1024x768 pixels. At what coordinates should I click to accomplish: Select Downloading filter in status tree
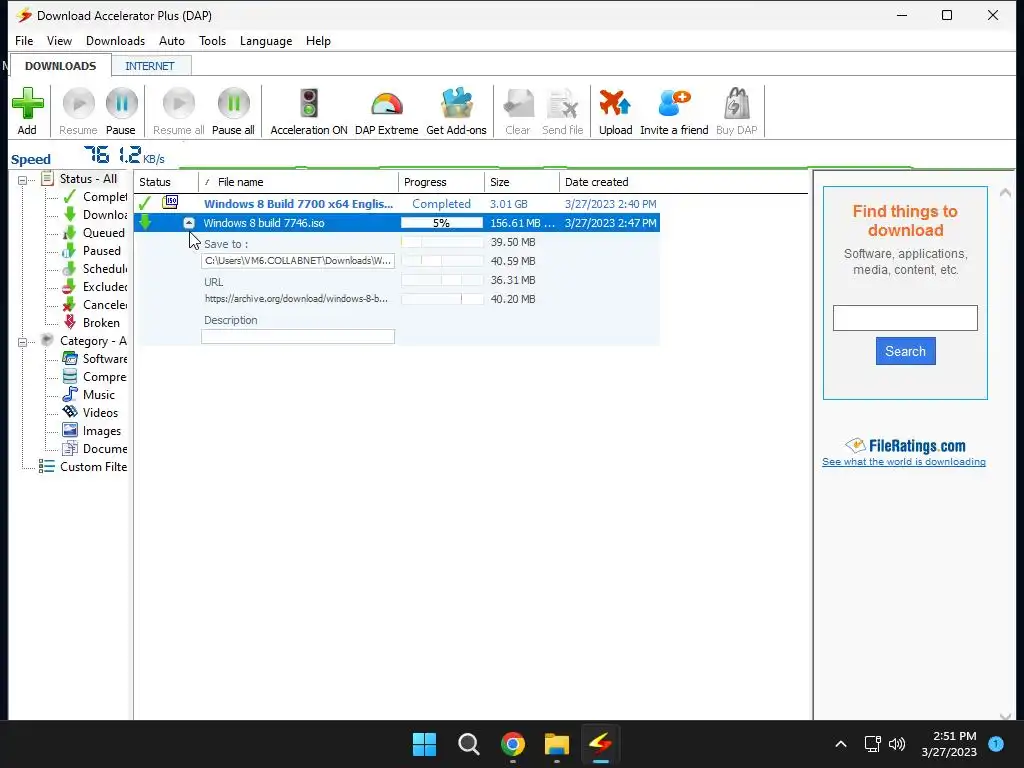click(95, 215)
